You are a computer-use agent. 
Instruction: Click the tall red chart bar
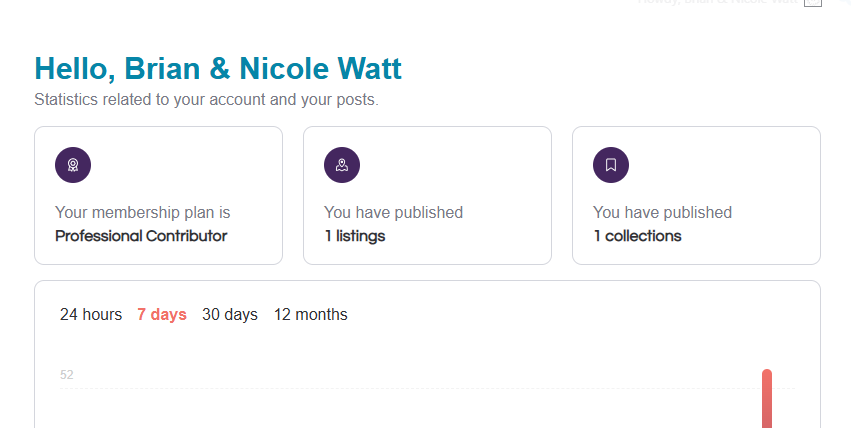(767, 400)
